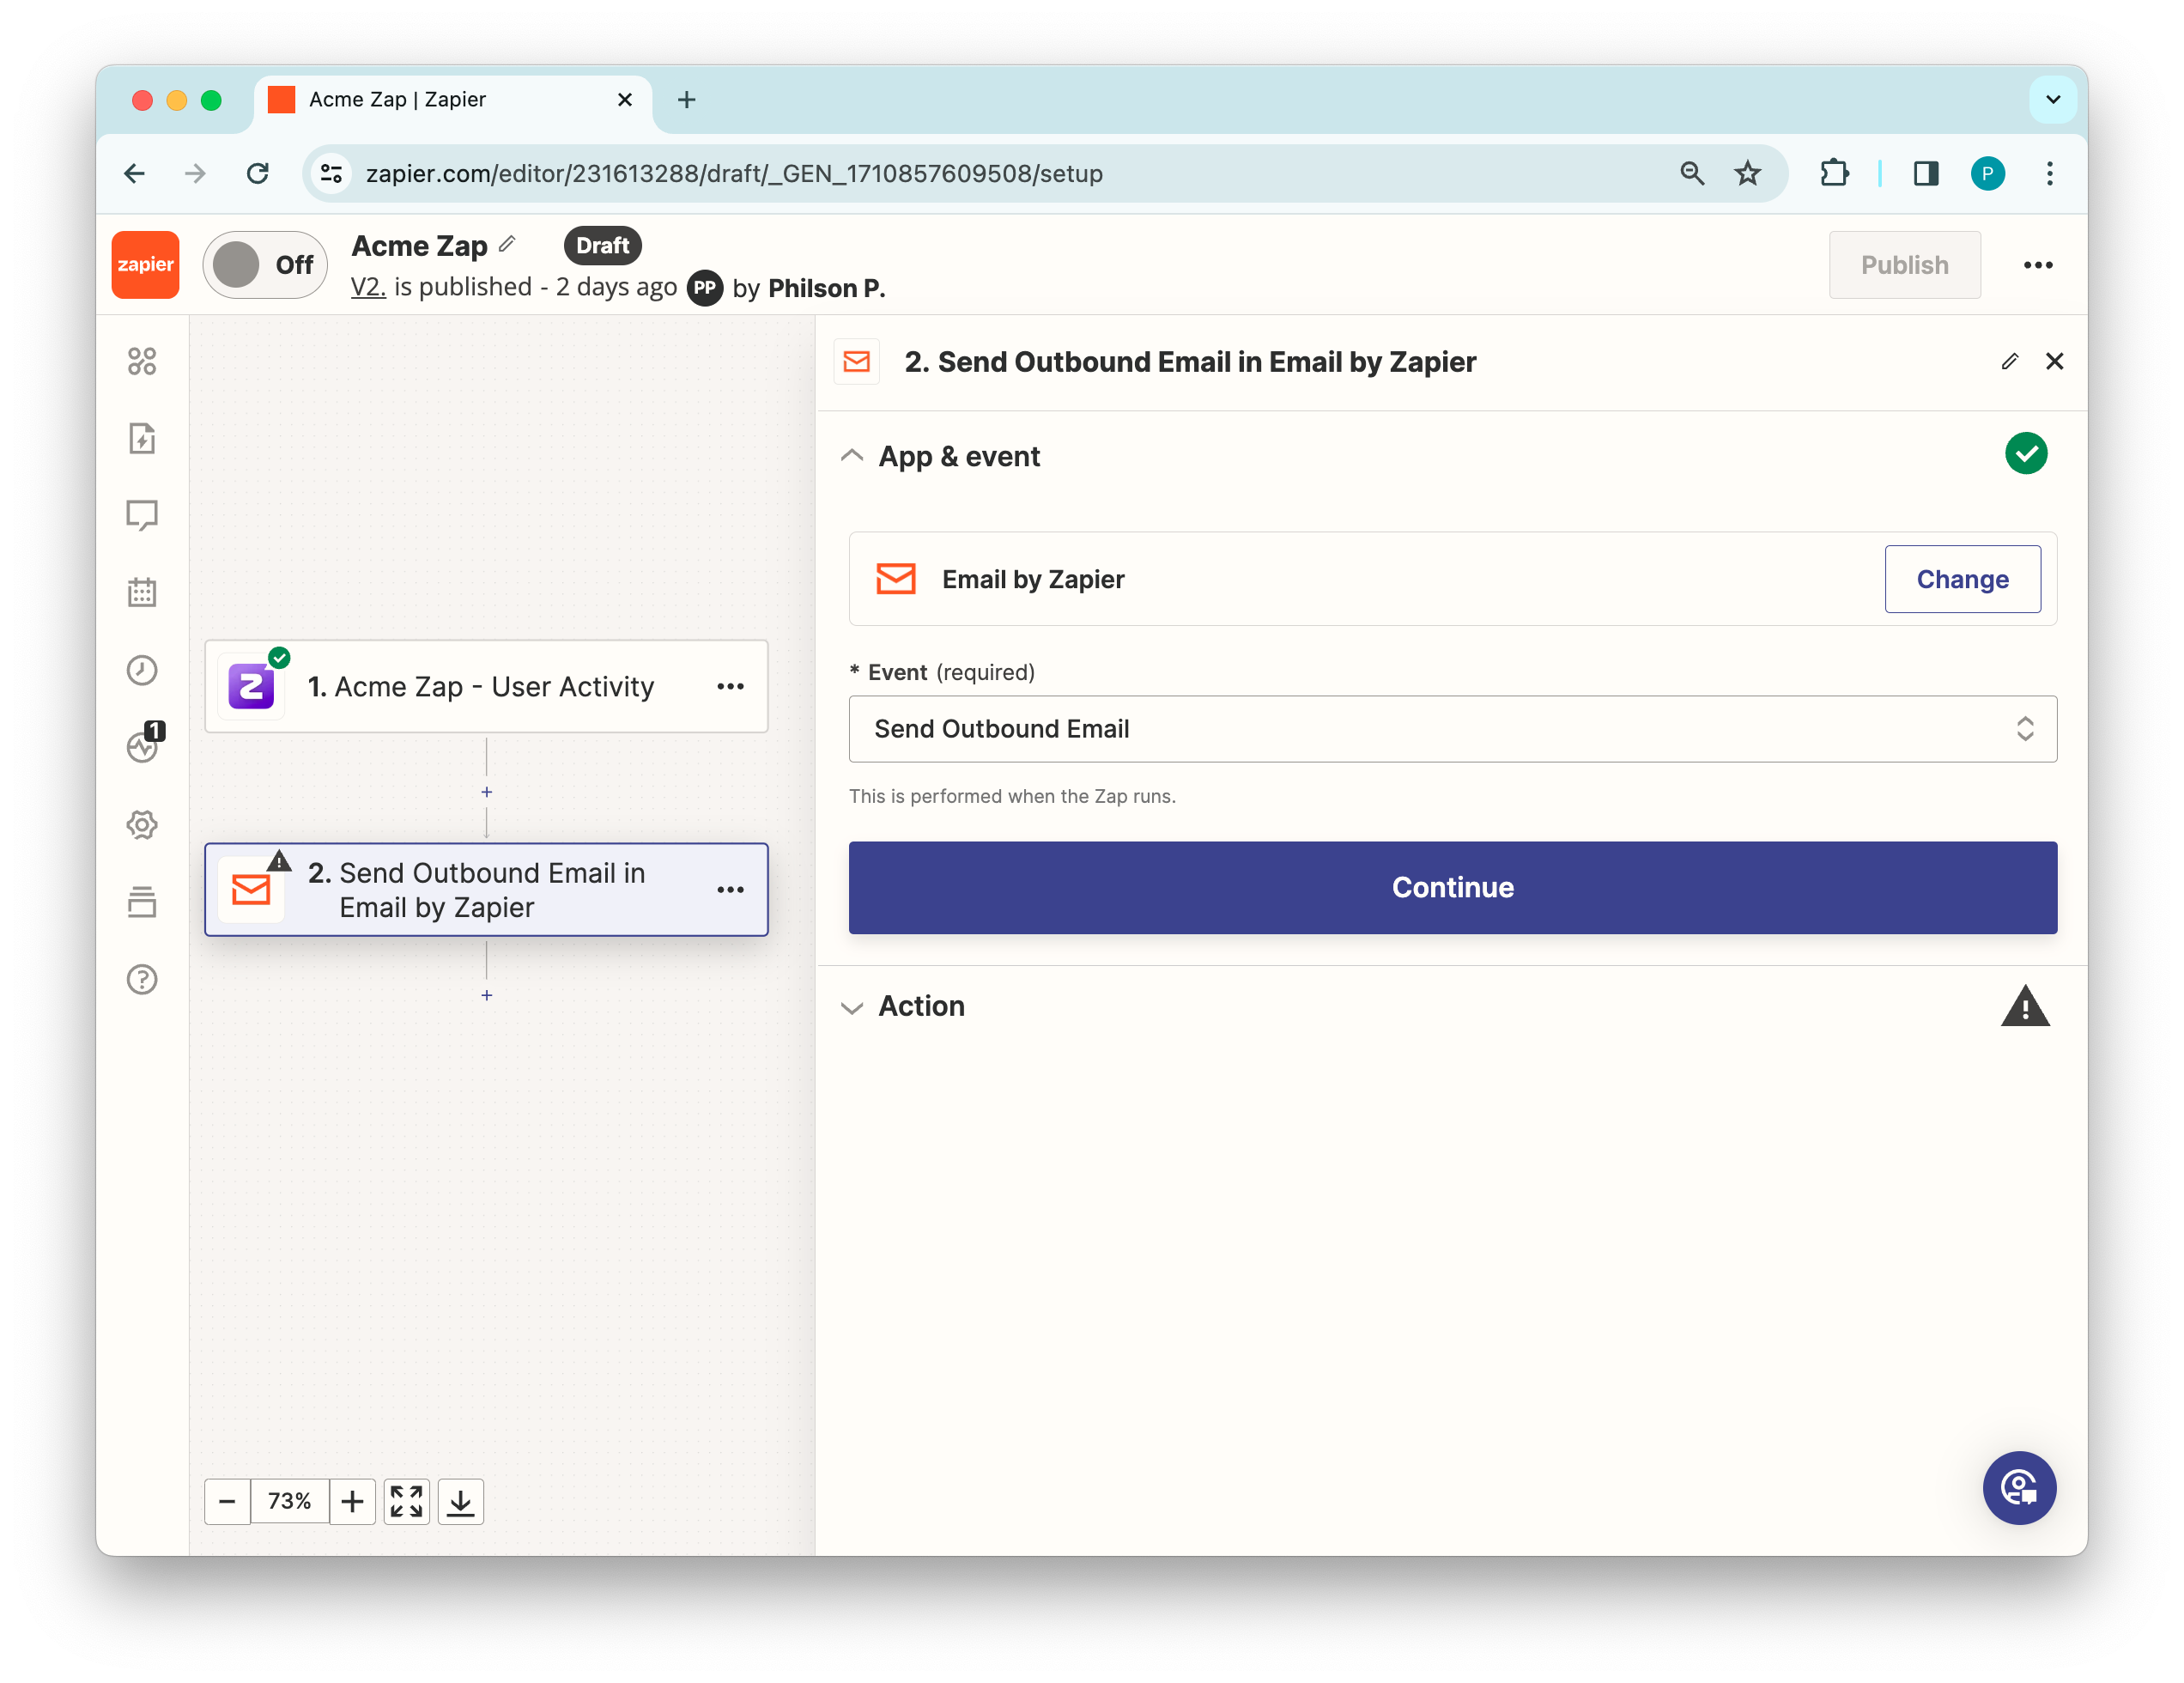Open the Versions stack icon in sidebar

click(x=142, y=902)
